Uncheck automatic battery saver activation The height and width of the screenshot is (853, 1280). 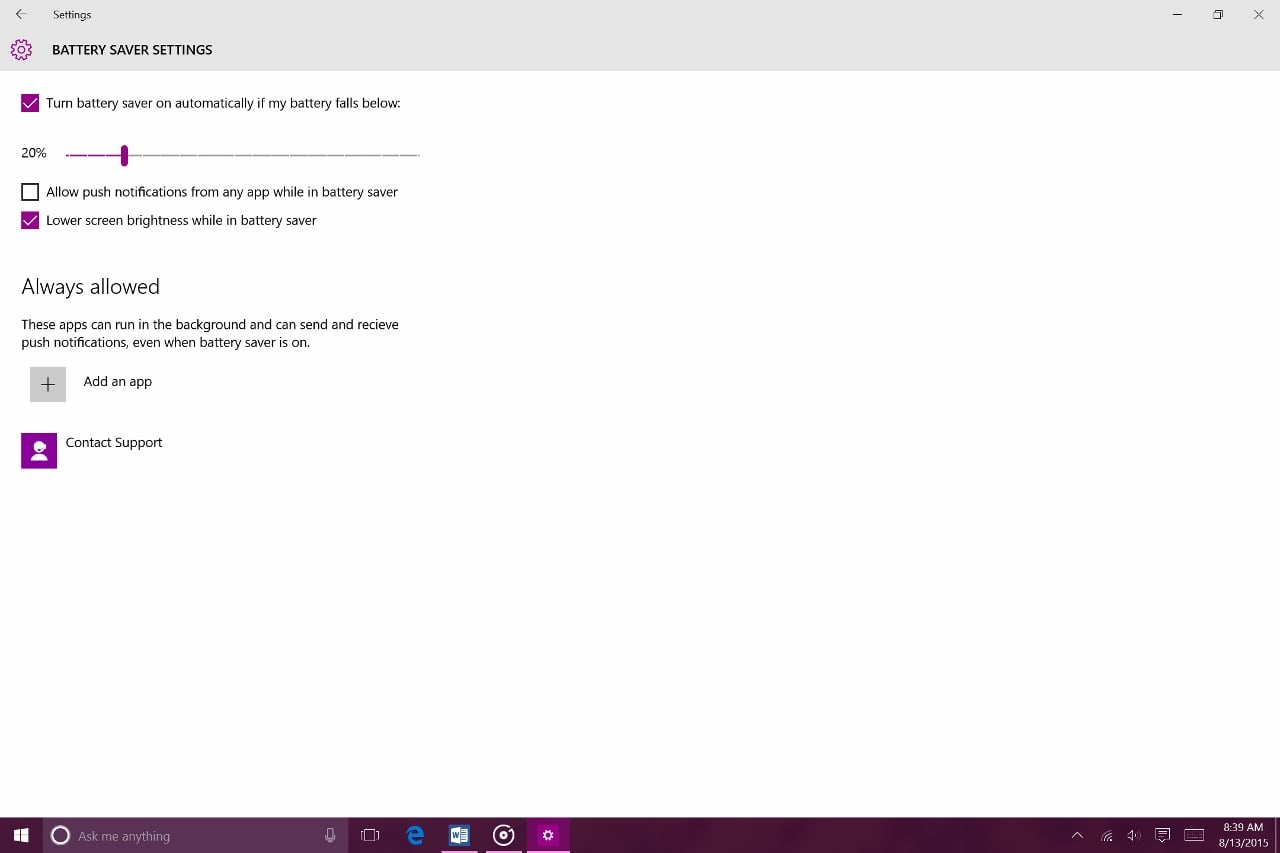pos(29,102)
